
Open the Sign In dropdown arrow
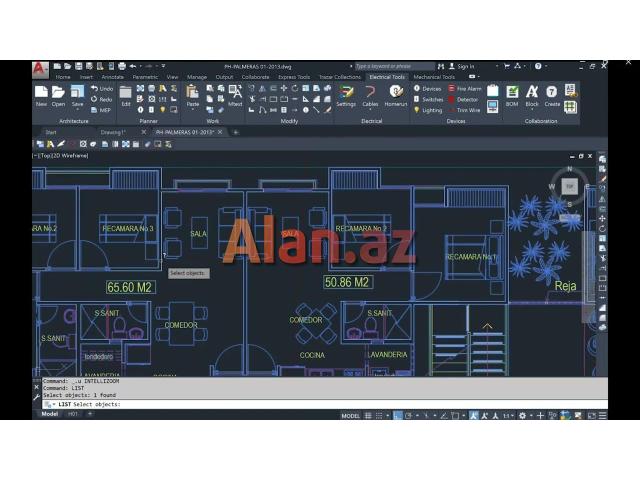coord(497,66)
